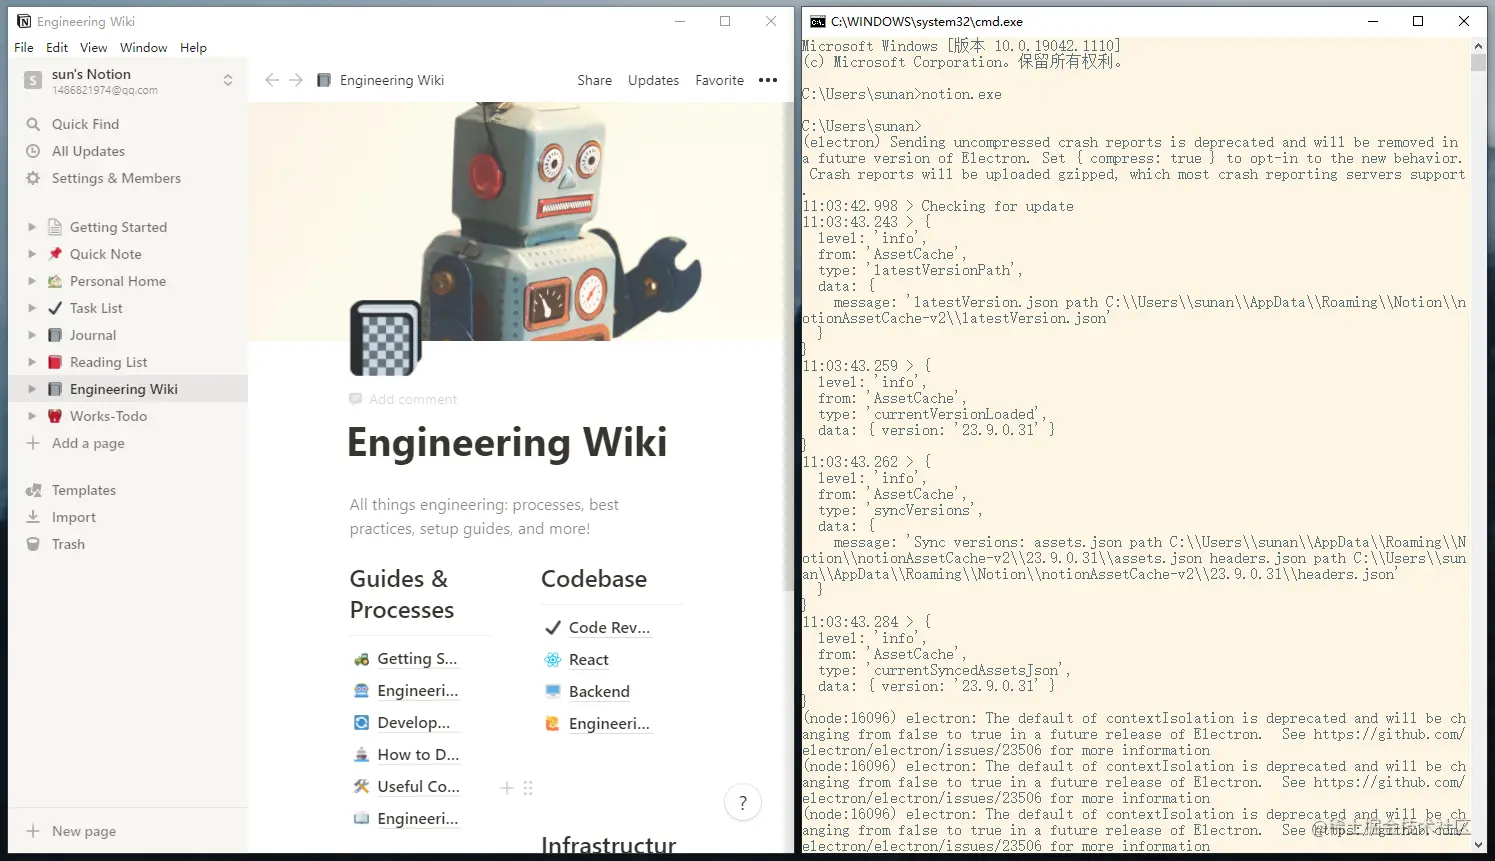Click the Templates icon in sidebar
1495x861 pixels.
33,490
